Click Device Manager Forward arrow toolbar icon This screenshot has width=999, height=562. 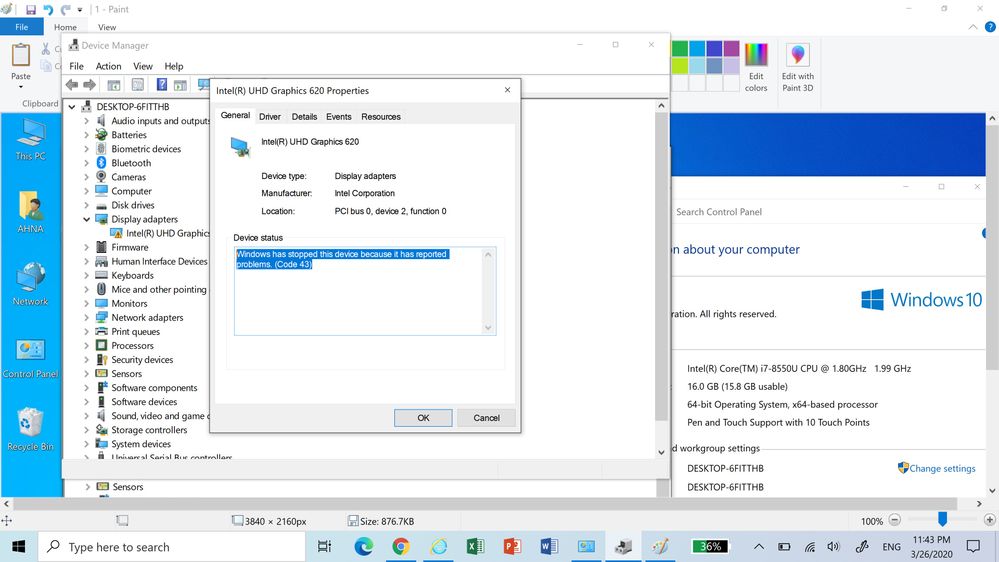90,85
